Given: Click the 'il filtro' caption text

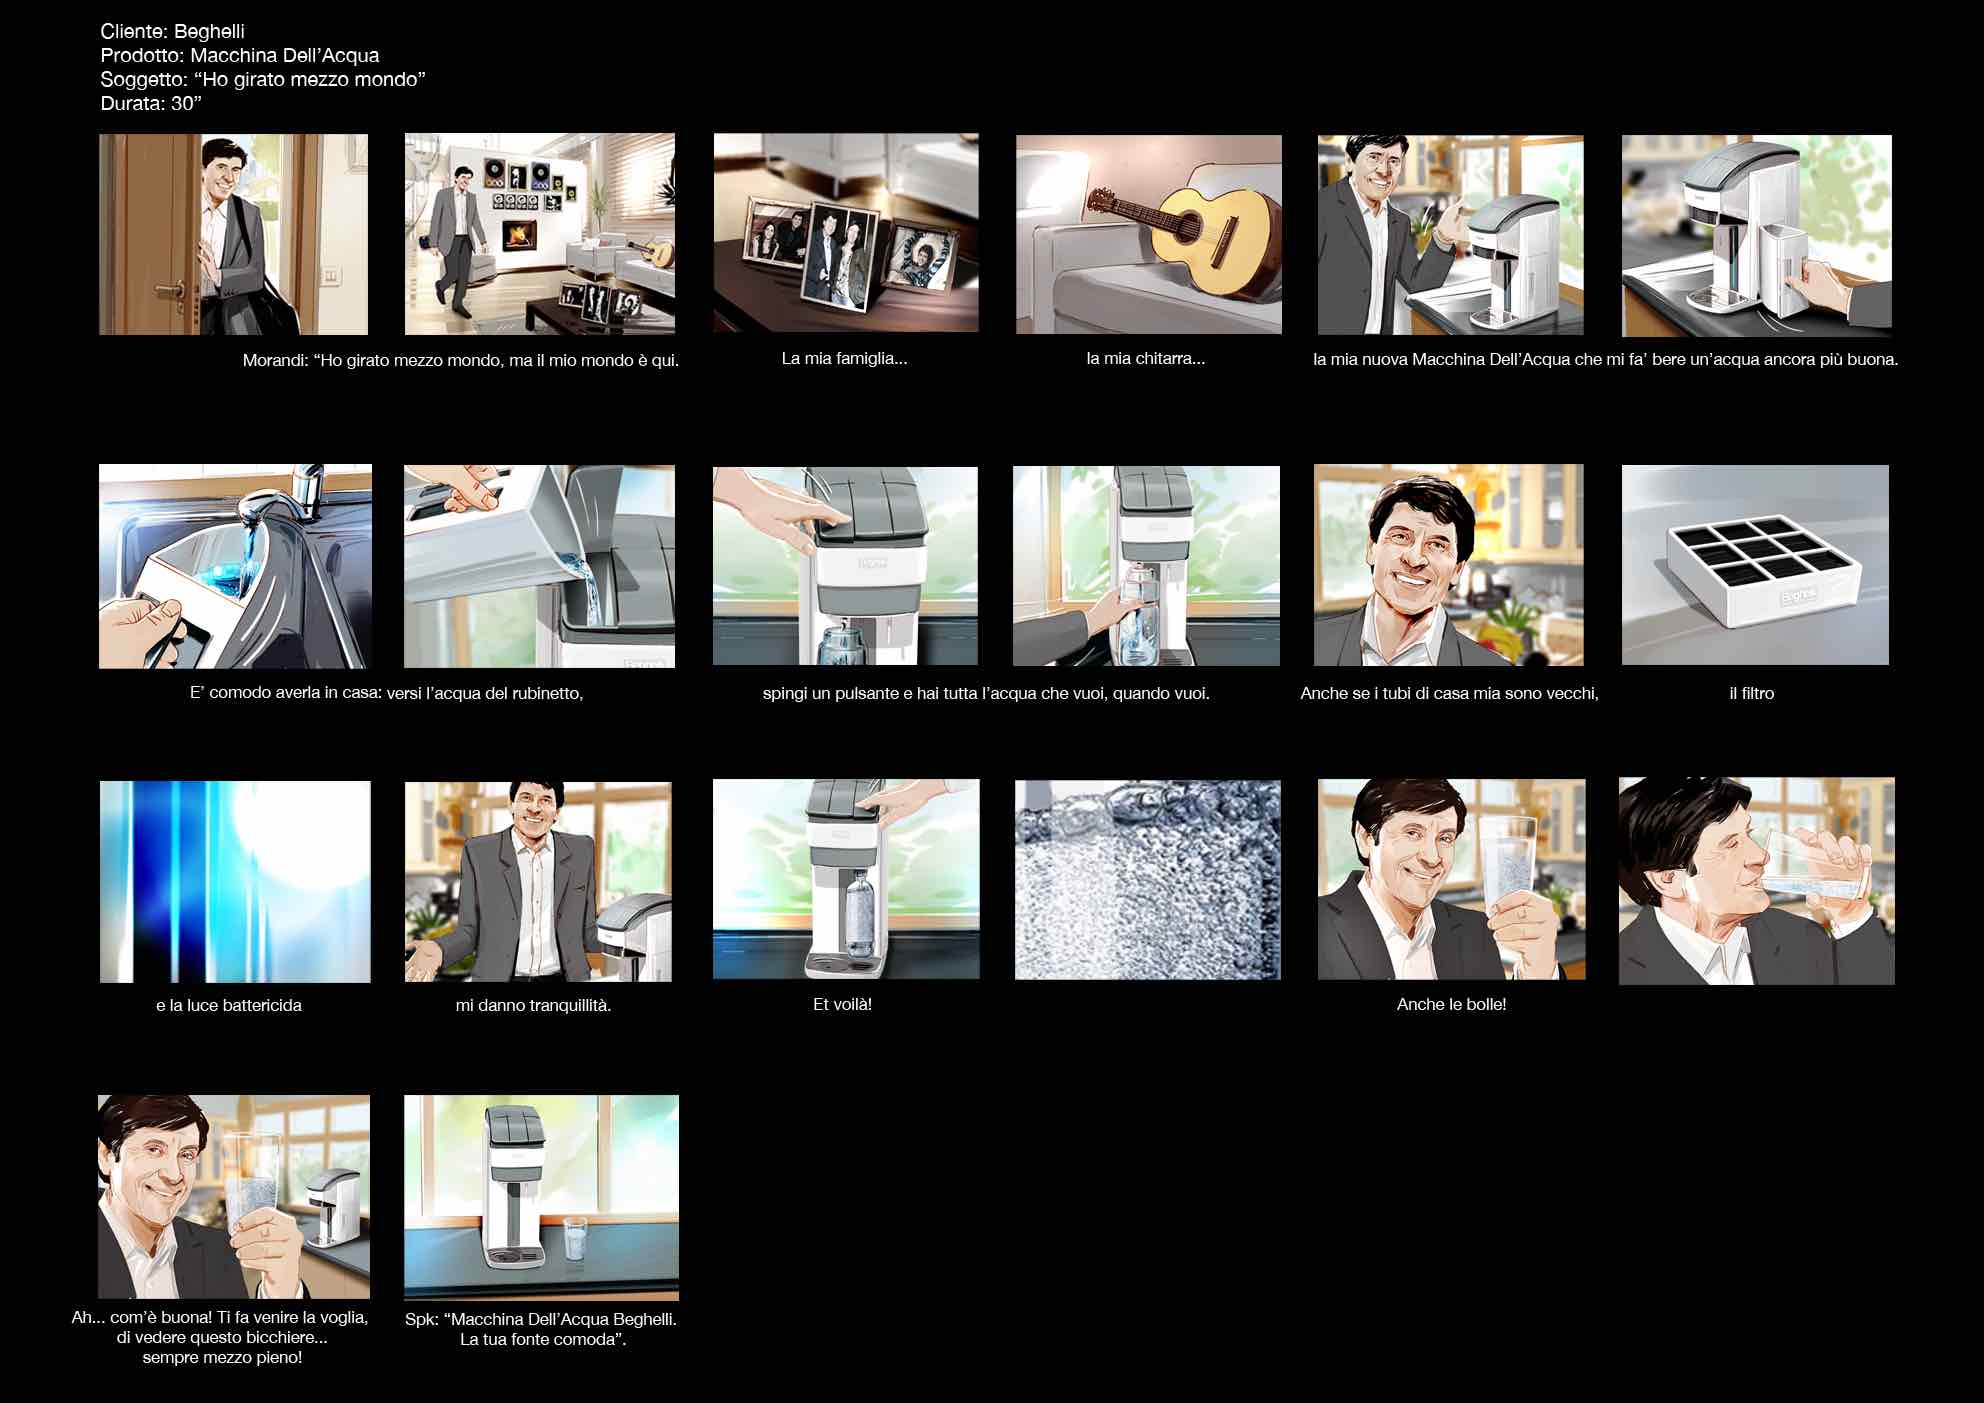Looking at the screenshot, I should (1751, 693).
